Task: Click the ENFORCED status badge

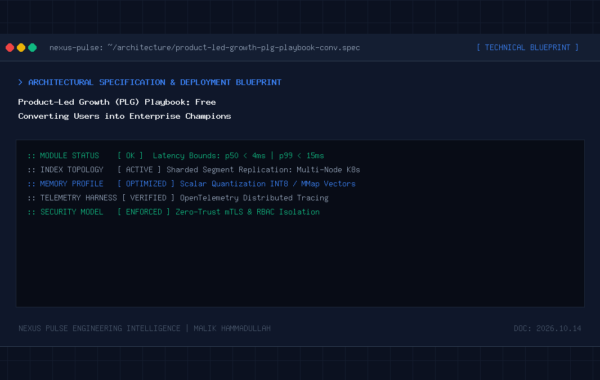Action: tap(143, 212)
